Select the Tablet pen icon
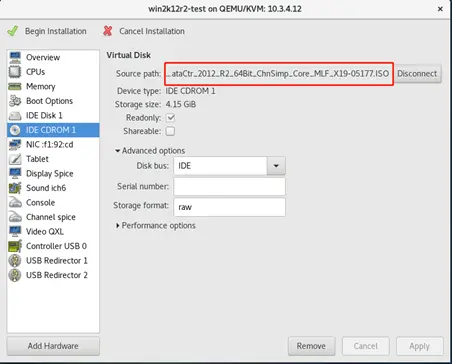452x364 pixels. point(15,159)
